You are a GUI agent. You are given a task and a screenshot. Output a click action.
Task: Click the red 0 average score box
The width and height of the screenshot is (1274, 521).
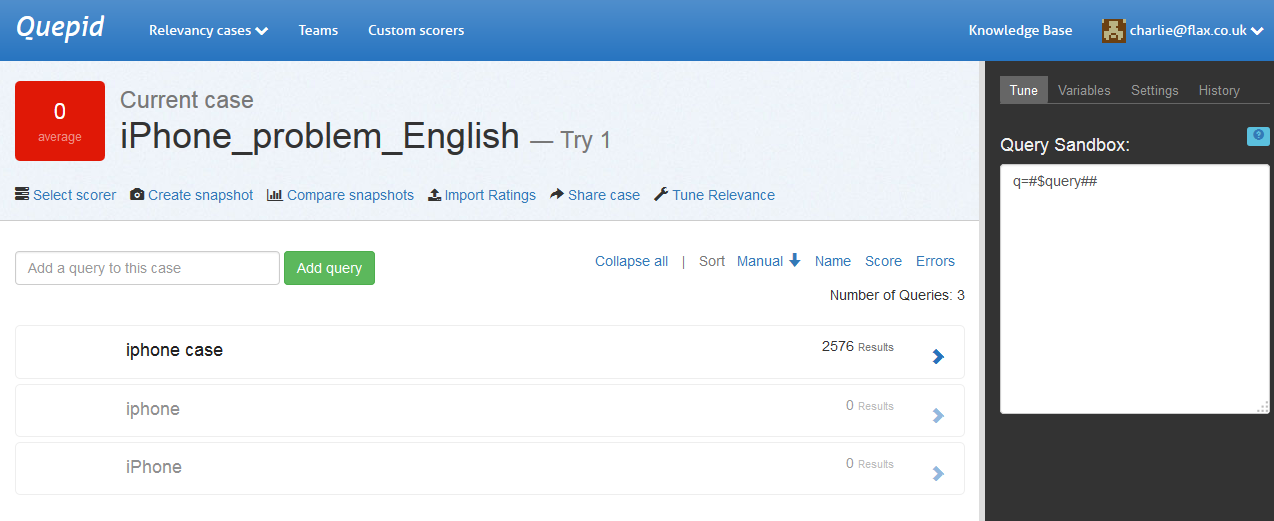pos(60,121)
